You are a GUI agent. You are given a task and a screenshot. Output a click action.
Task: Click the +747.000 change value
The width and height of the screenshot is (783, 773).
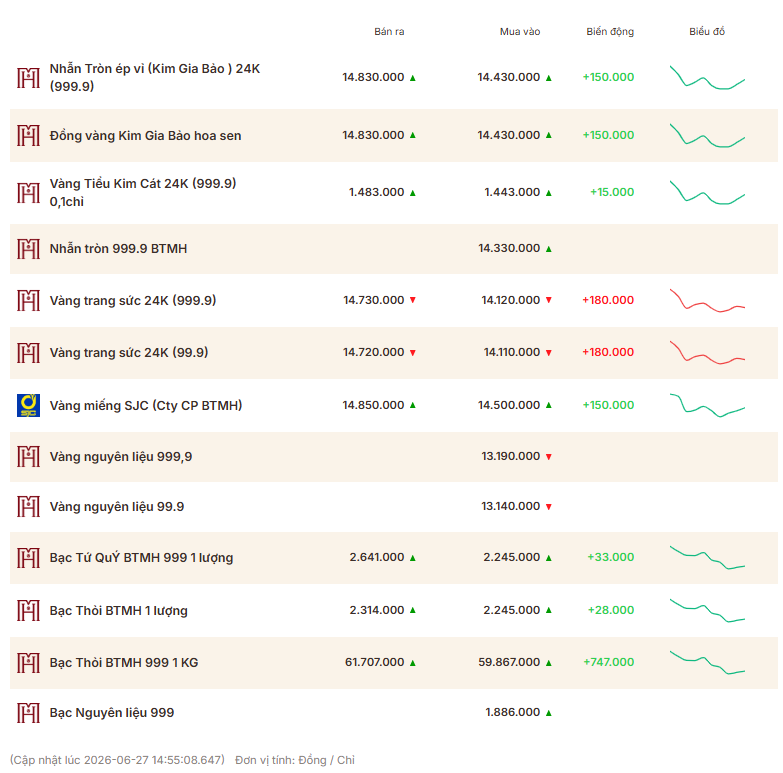tap(609, 662)
